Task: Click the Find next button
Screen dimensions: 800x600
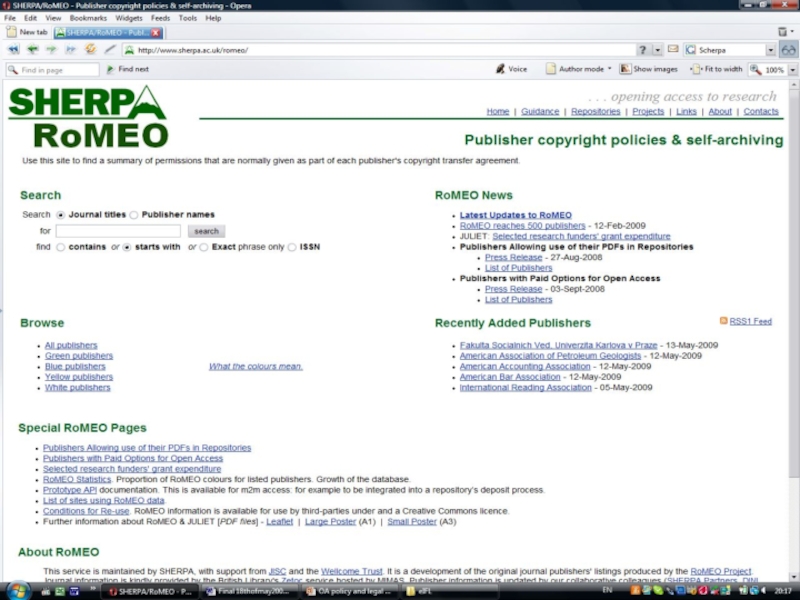Action: [128, 69]
